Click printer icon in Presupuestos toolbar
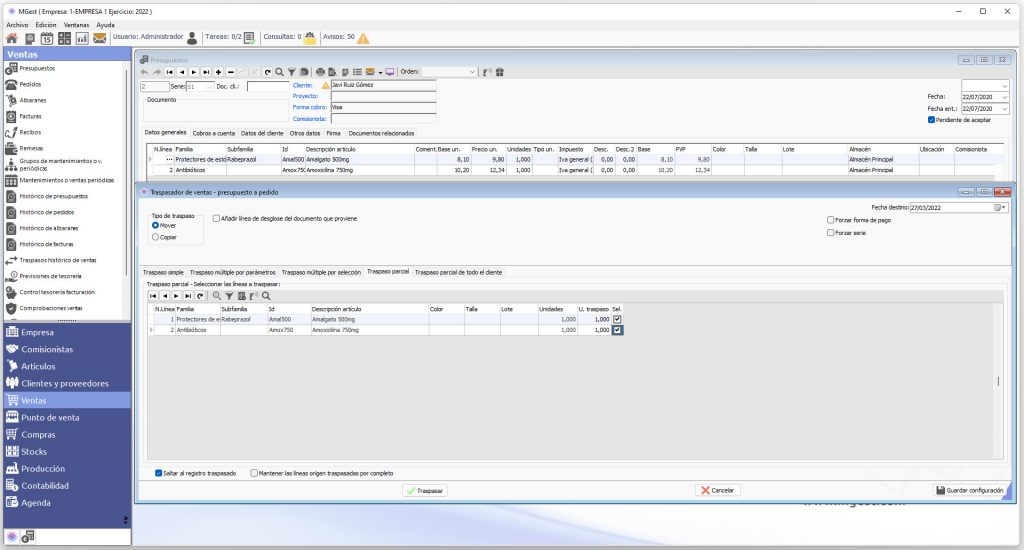1024x550 pixels. 320,72
